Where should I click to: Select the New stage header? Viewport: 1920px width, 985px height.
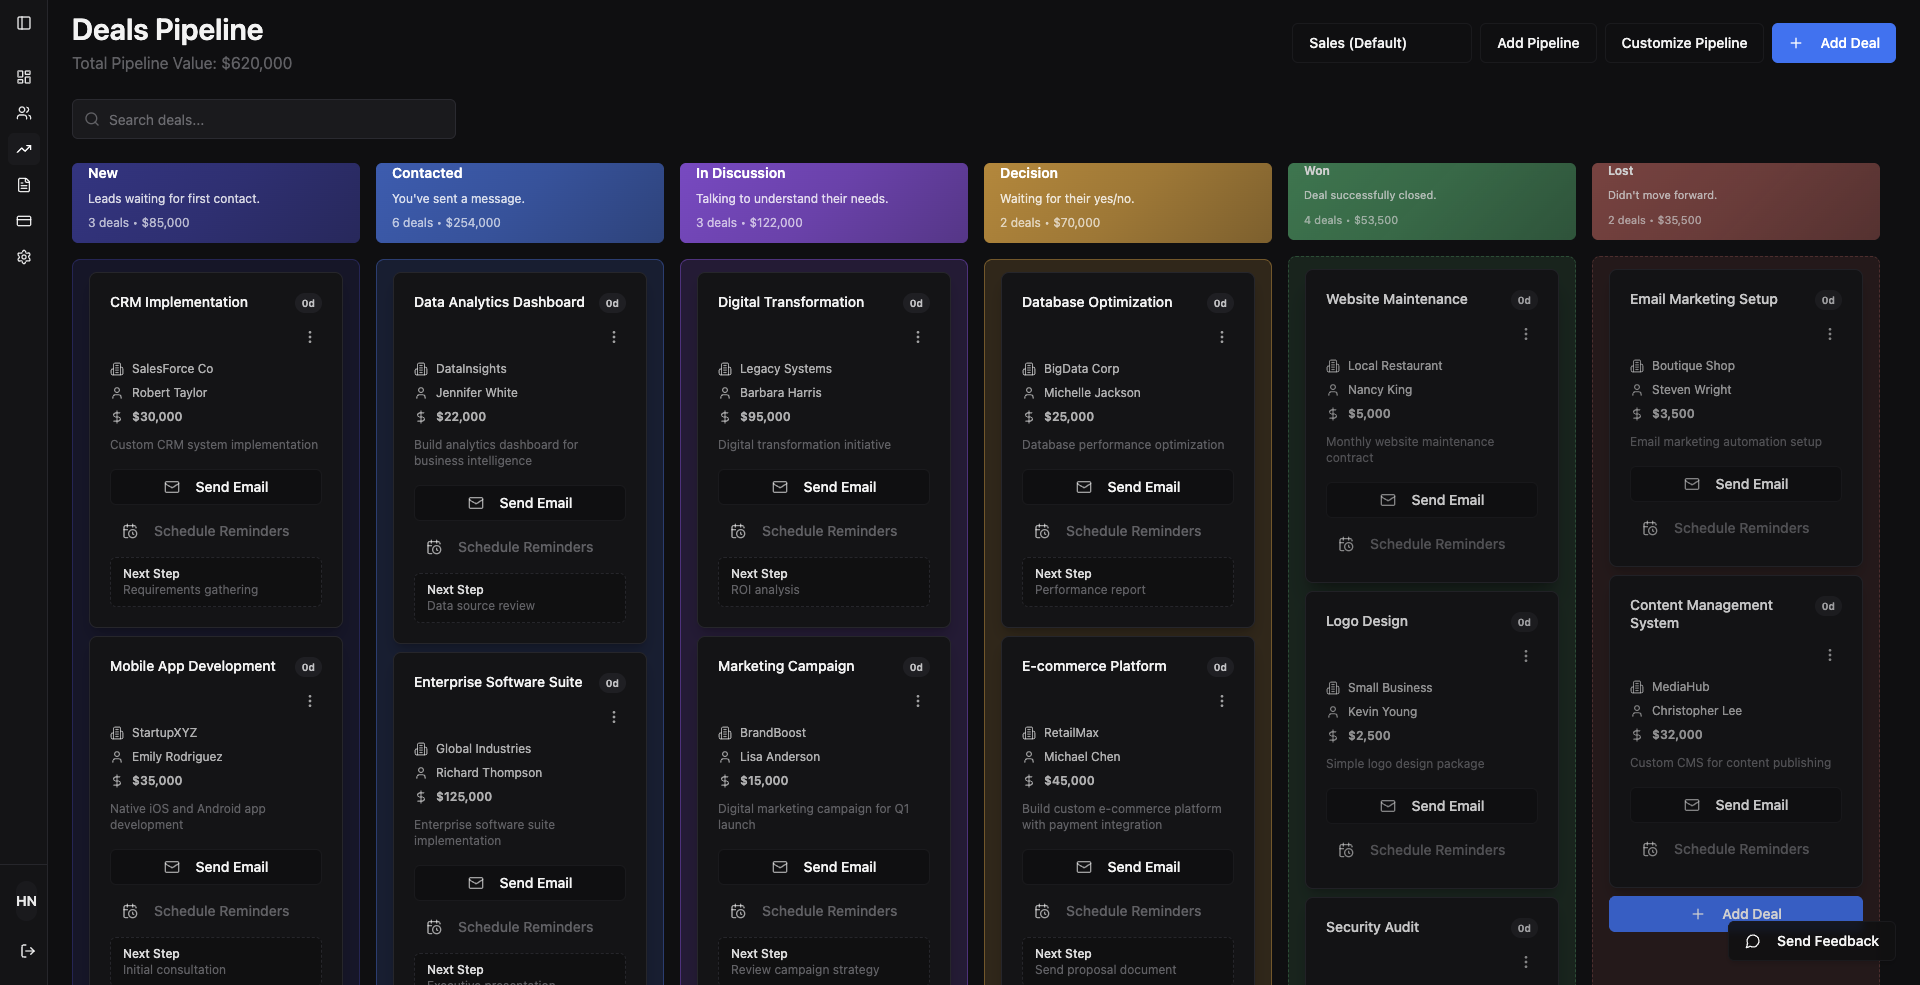[216, 203]
